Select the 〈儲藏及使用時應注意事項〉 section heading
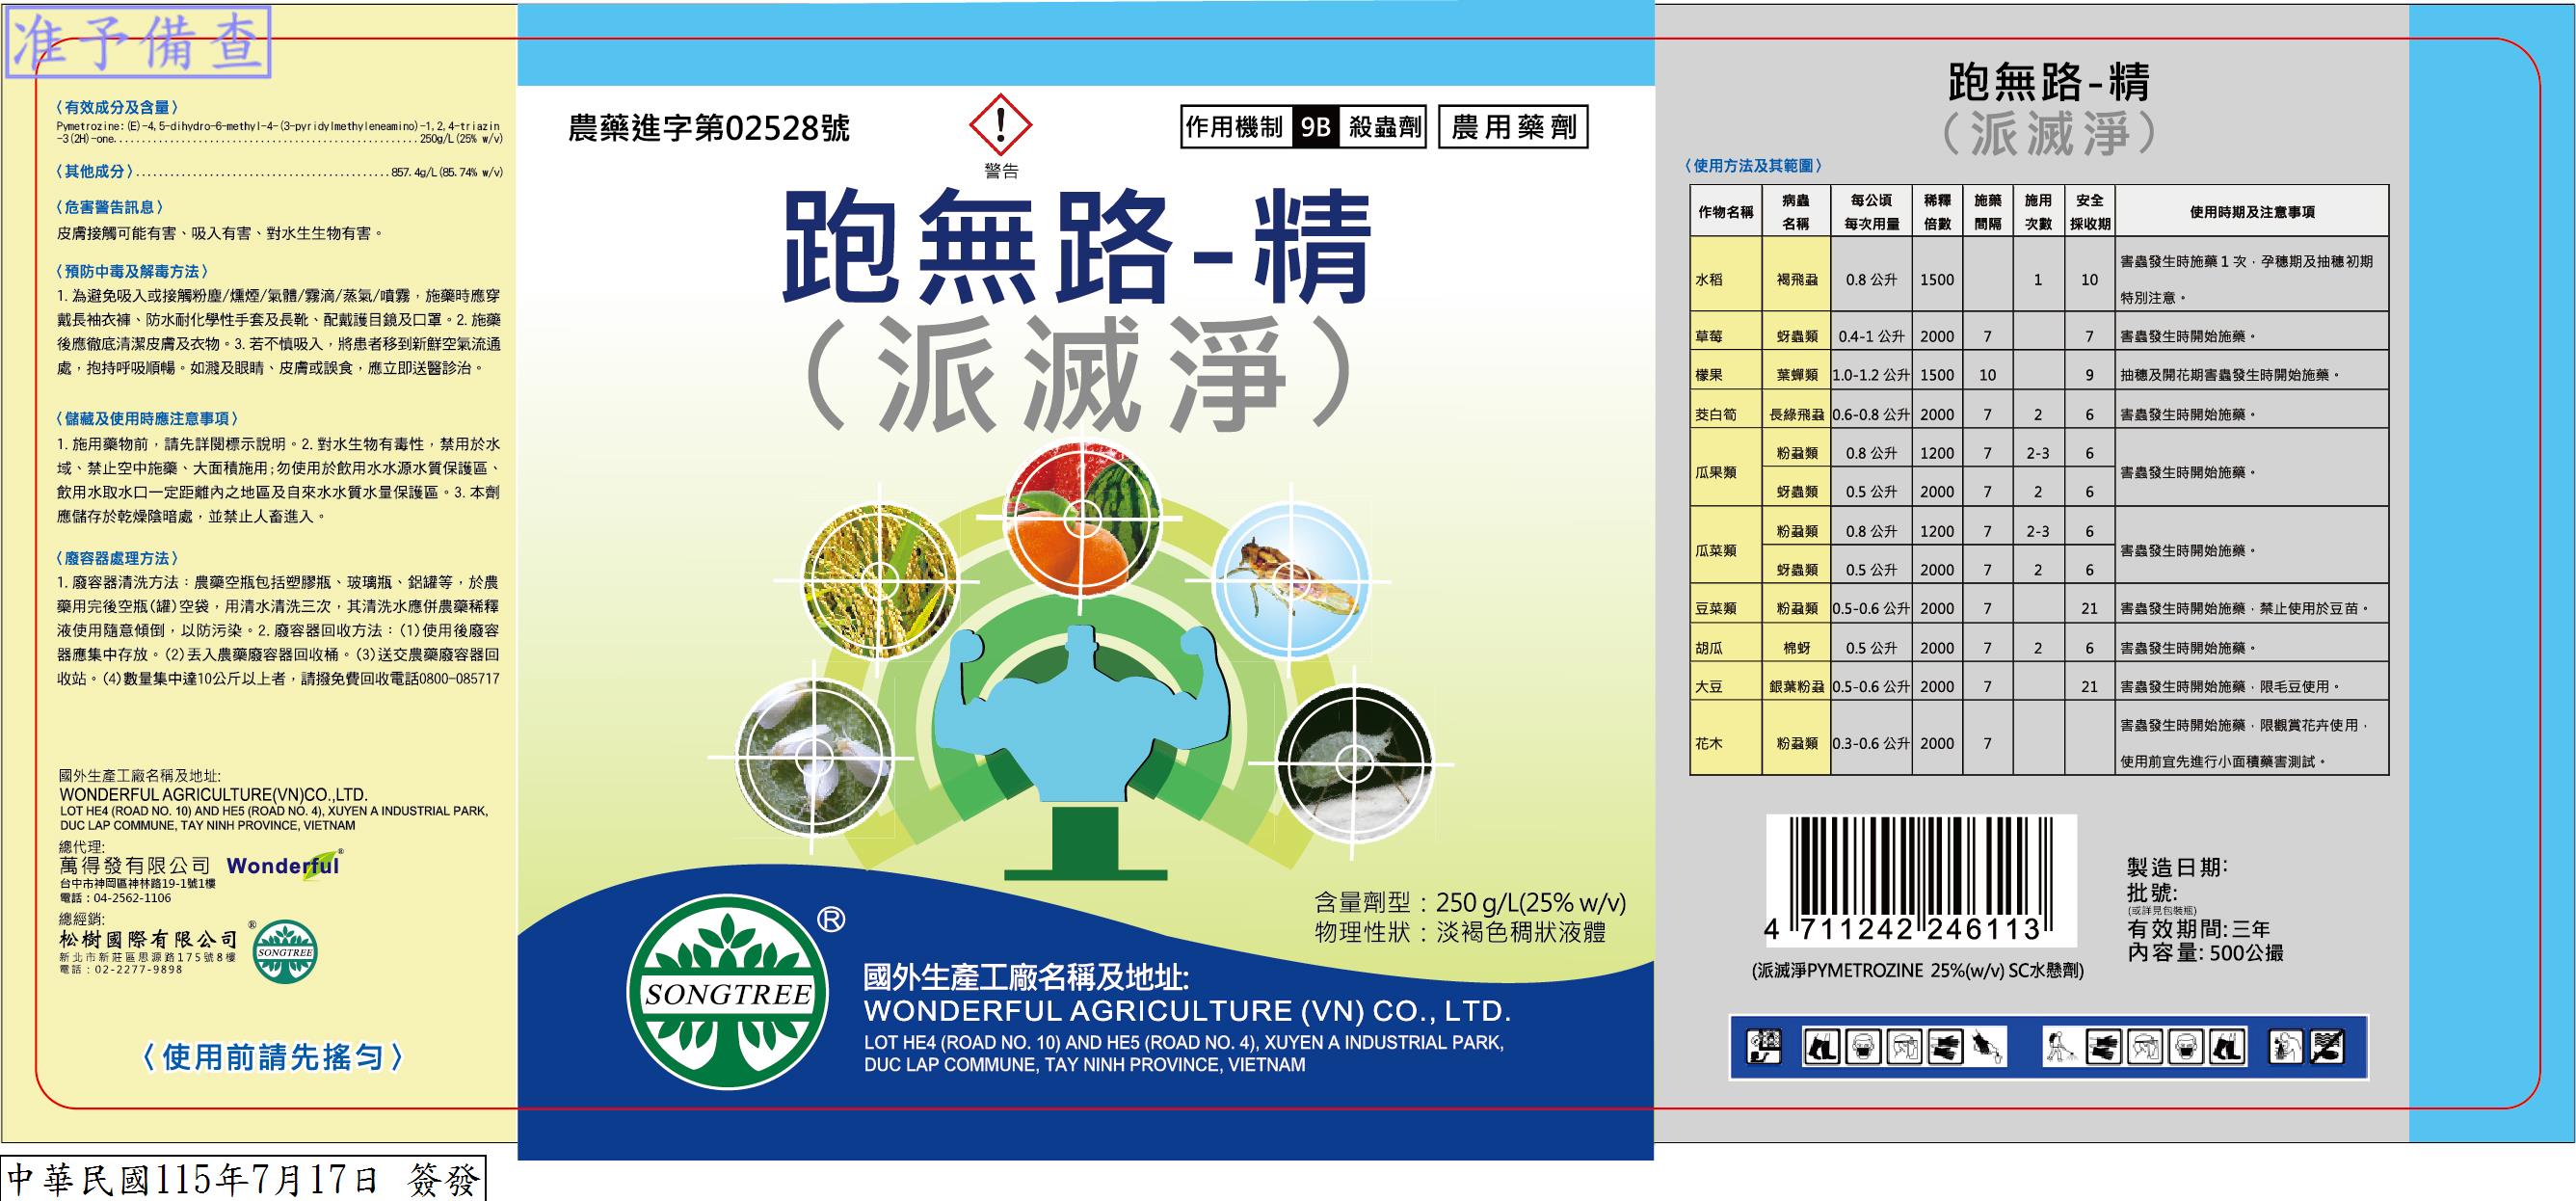The image size is (2576, 1201). point(148,419)
